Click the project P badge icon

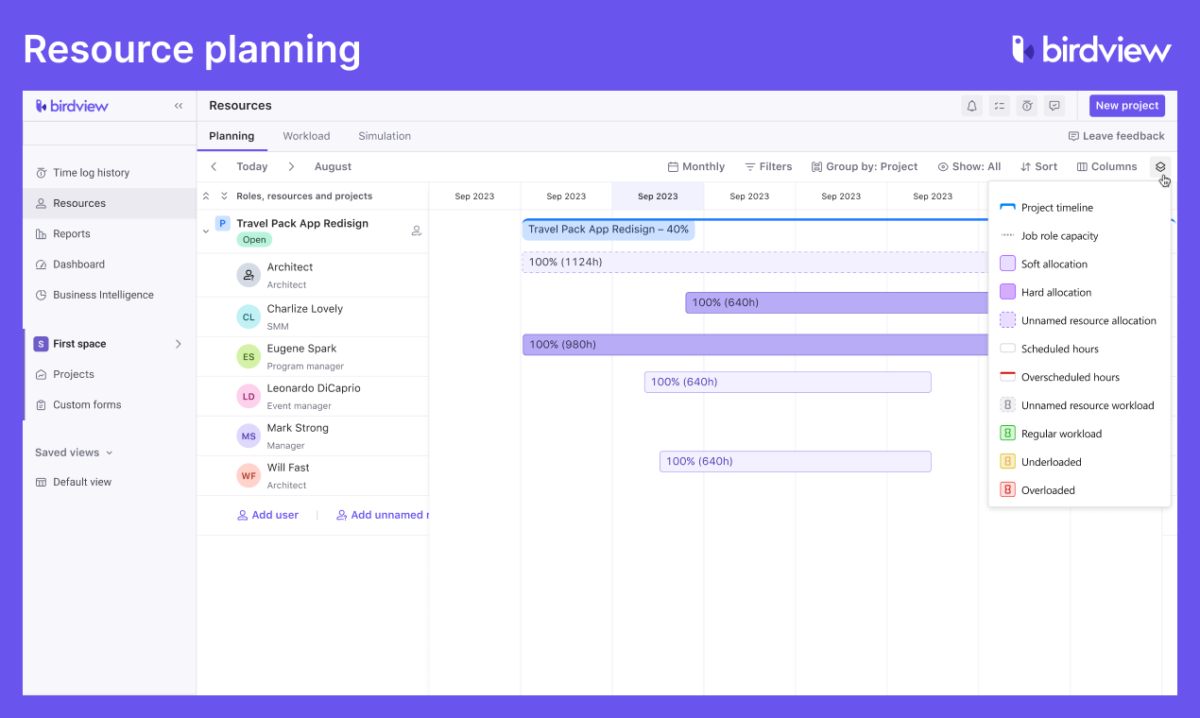pos(223,224)
